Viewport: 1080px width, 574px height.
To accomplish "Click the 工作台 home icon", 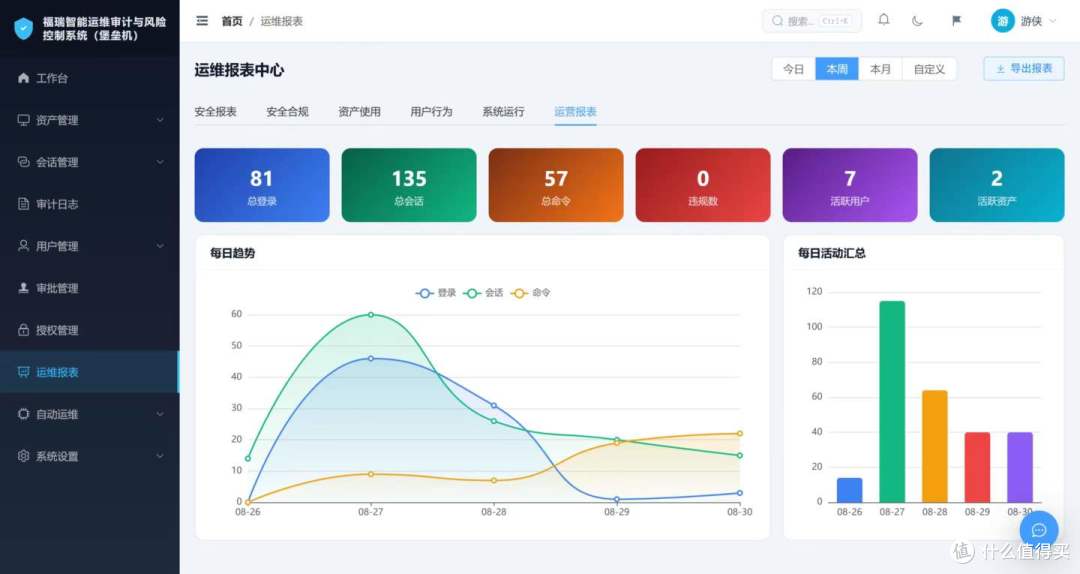I will click(23, 78).
